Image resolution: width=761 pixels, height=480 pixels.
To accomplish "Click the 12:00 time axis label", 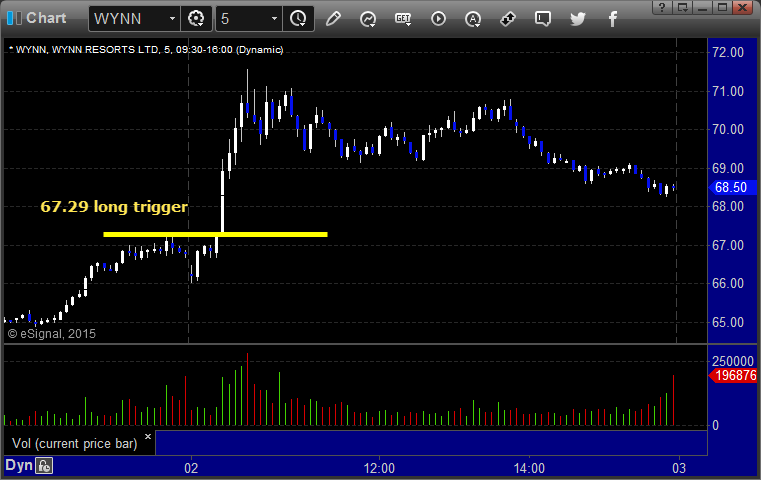I will pyautogui.click(x=379, y=468).
